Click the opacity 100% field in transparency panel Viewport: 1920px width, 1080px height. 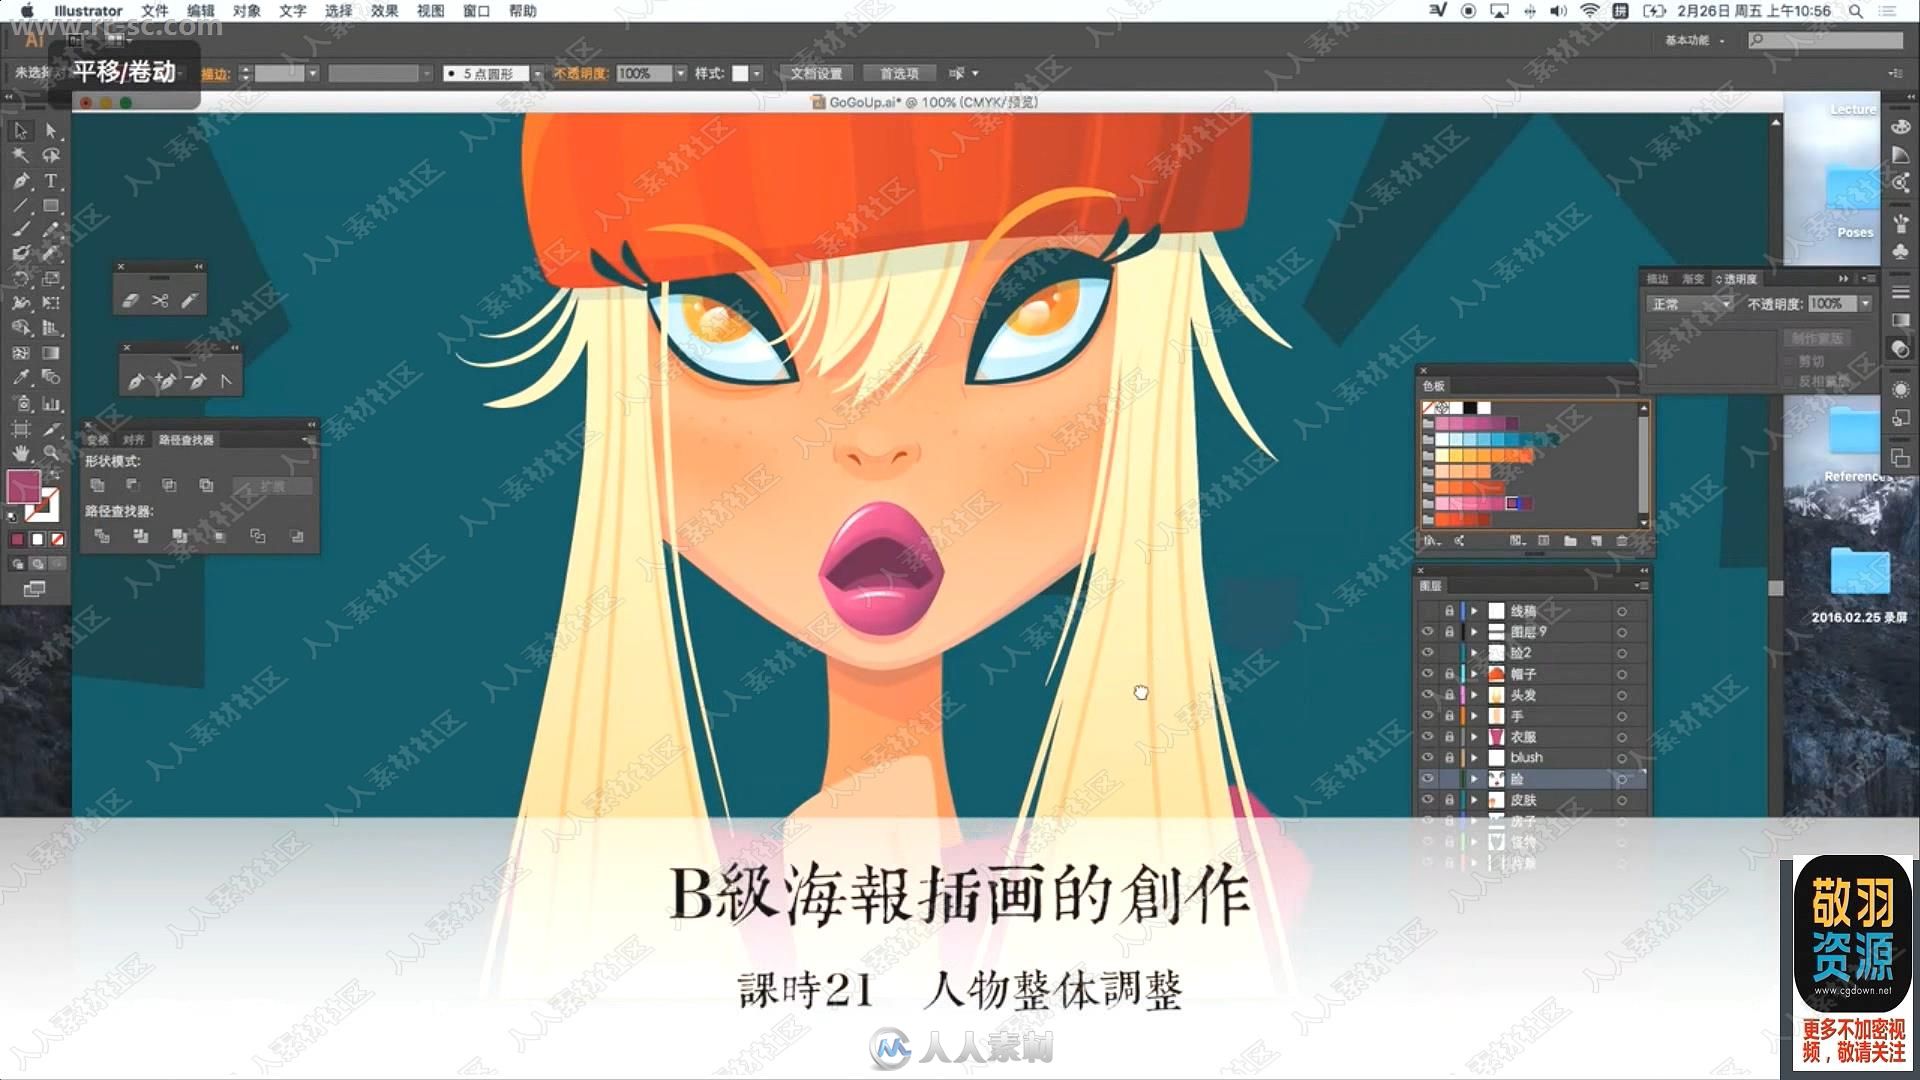tap(1833, 304)
